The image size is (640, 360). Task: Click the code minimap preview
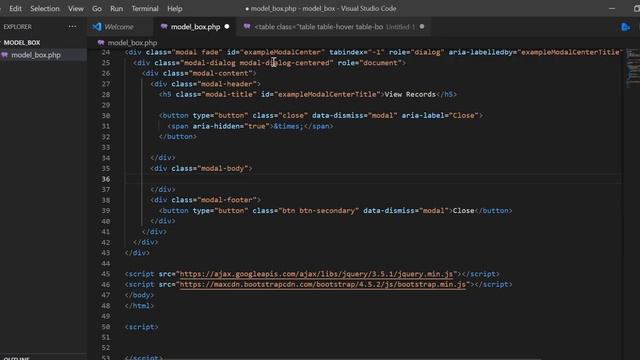(x=633, y=68)
